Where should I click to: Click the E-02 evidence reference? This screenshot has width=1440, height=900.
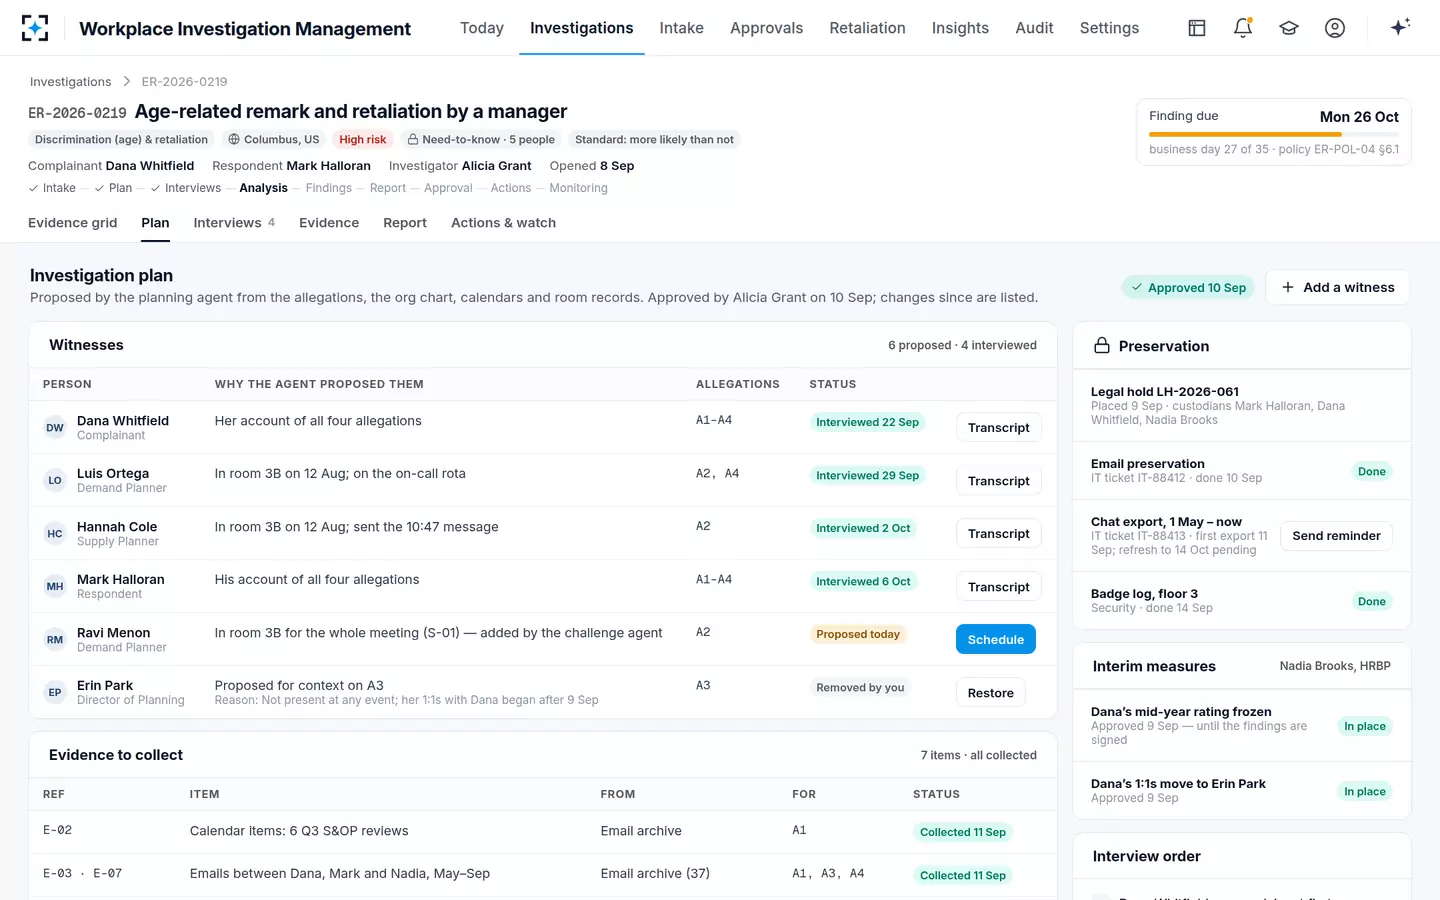[57, 830]
